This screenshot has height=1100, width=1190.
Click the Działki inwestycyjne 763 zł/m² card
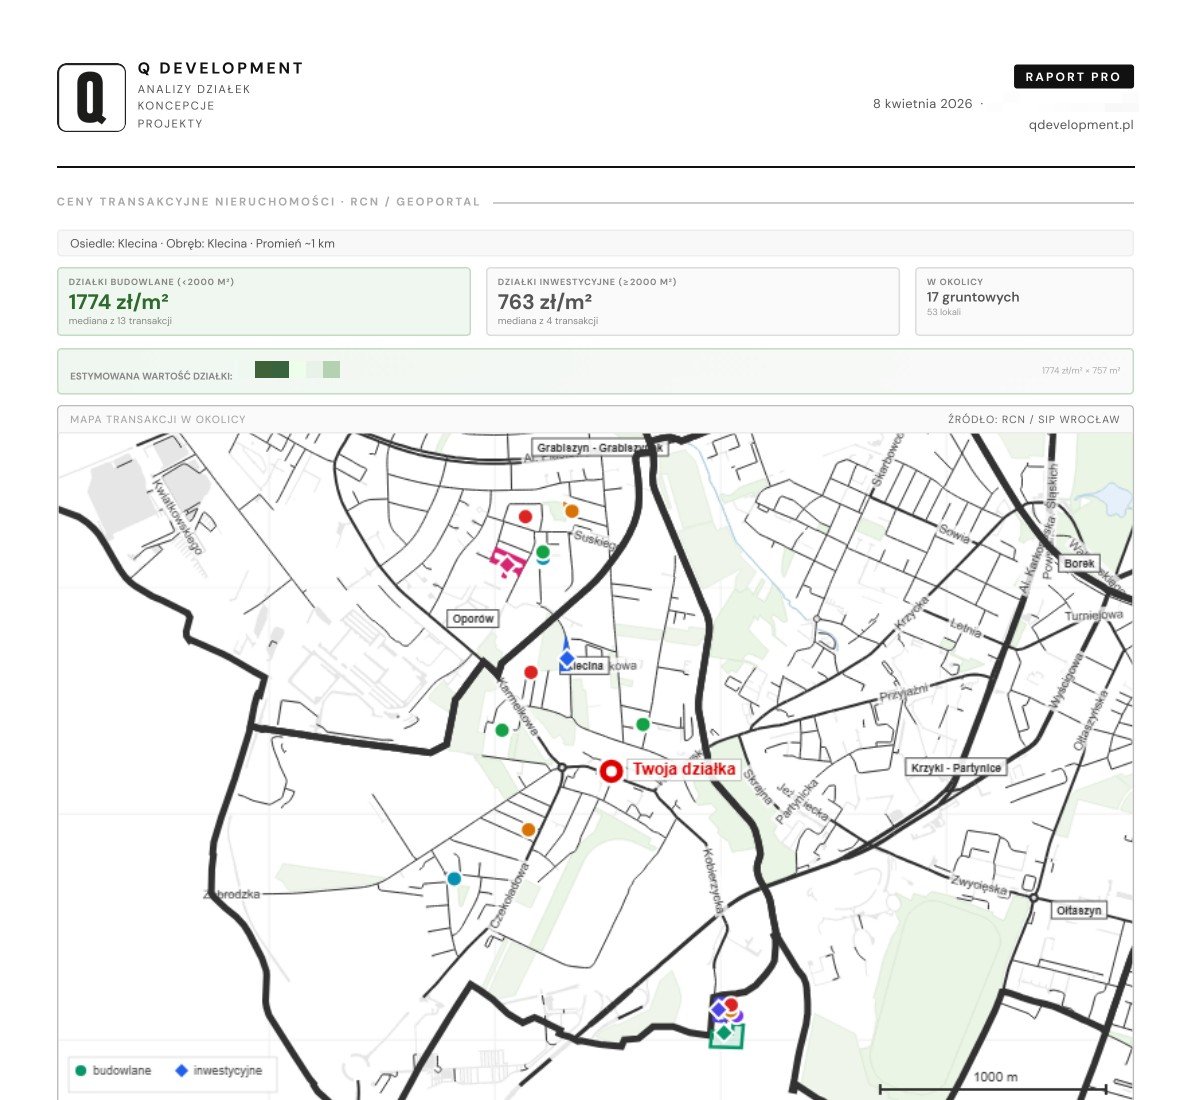point(692,301)
